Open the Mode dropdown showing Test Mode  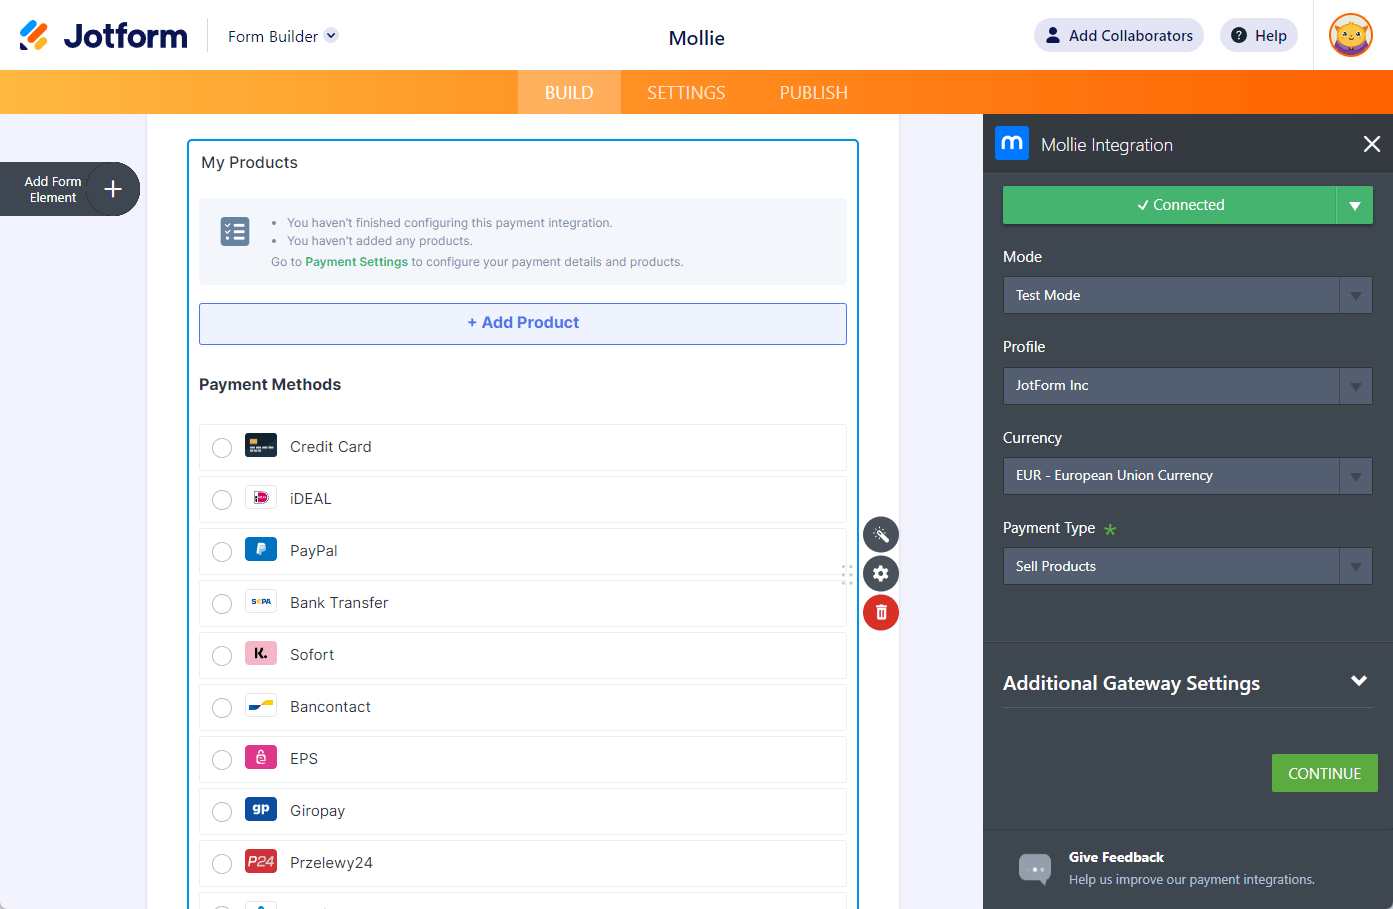pyautogui.click(x=1188, y=295)
